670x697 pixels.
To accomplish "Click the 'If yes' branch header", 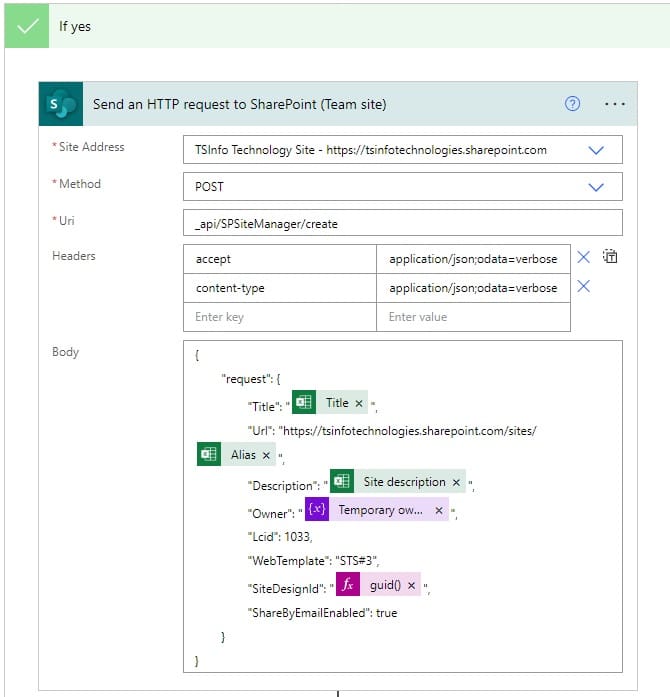I will [337, 26].
